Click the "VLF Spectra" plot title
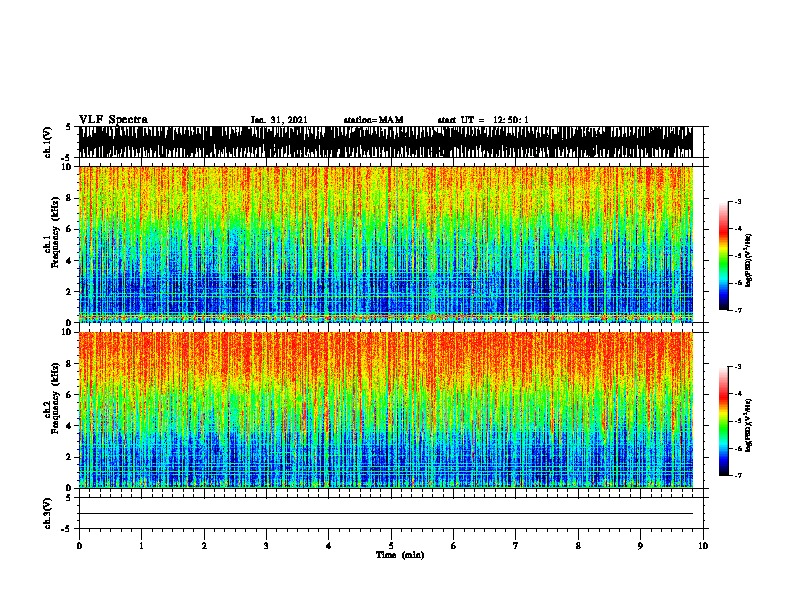 pyautogui.click(x=113, y=120)
